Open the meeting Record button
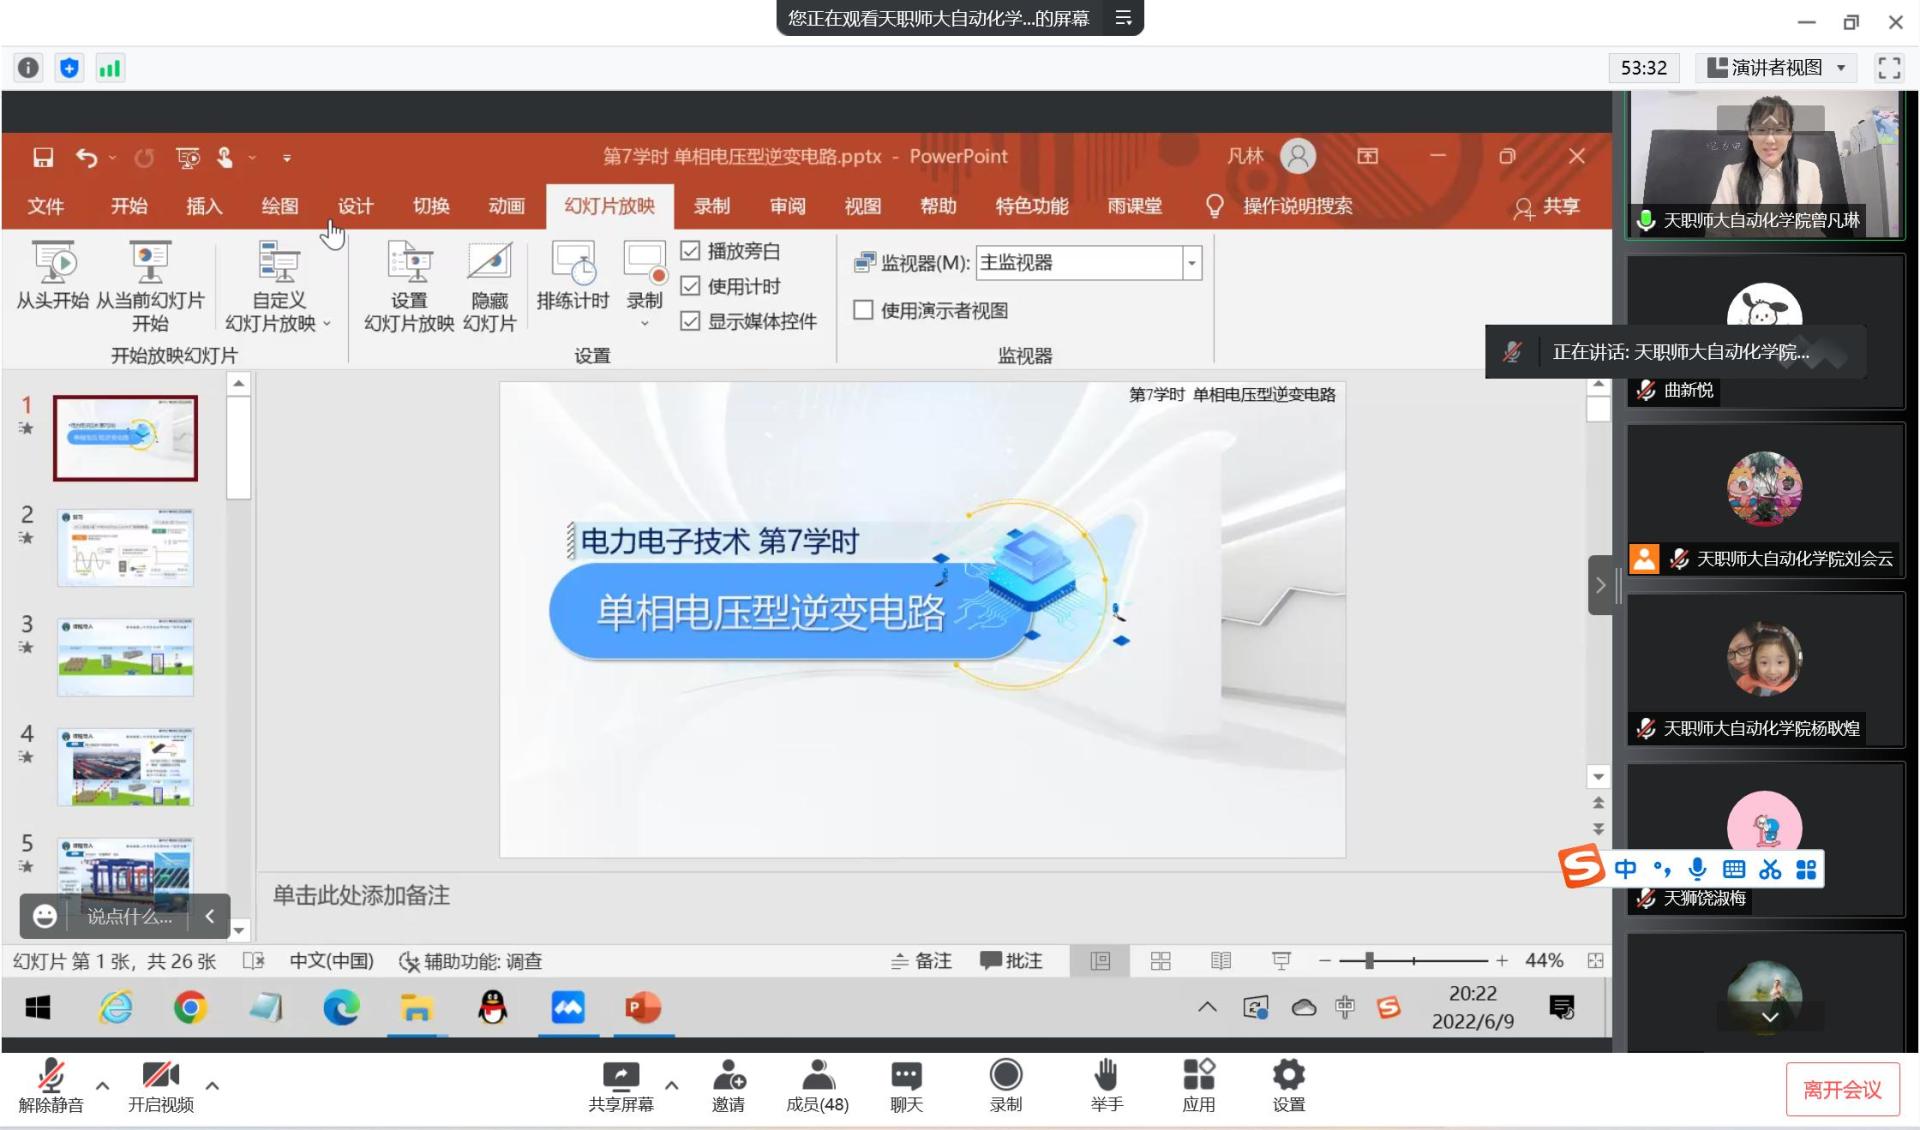Screen dimensions: 1920x1130 point(1005,1076)
